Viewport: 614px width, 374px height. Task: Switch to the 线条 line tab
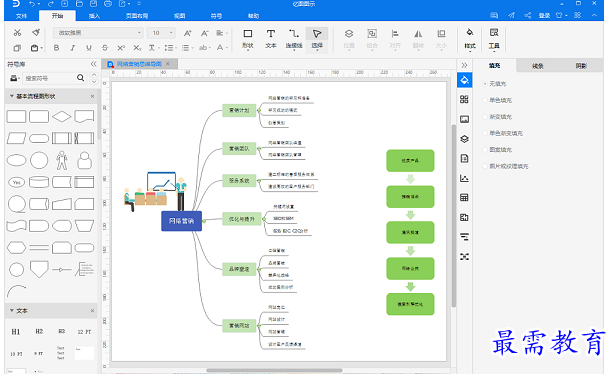point(538,66)
